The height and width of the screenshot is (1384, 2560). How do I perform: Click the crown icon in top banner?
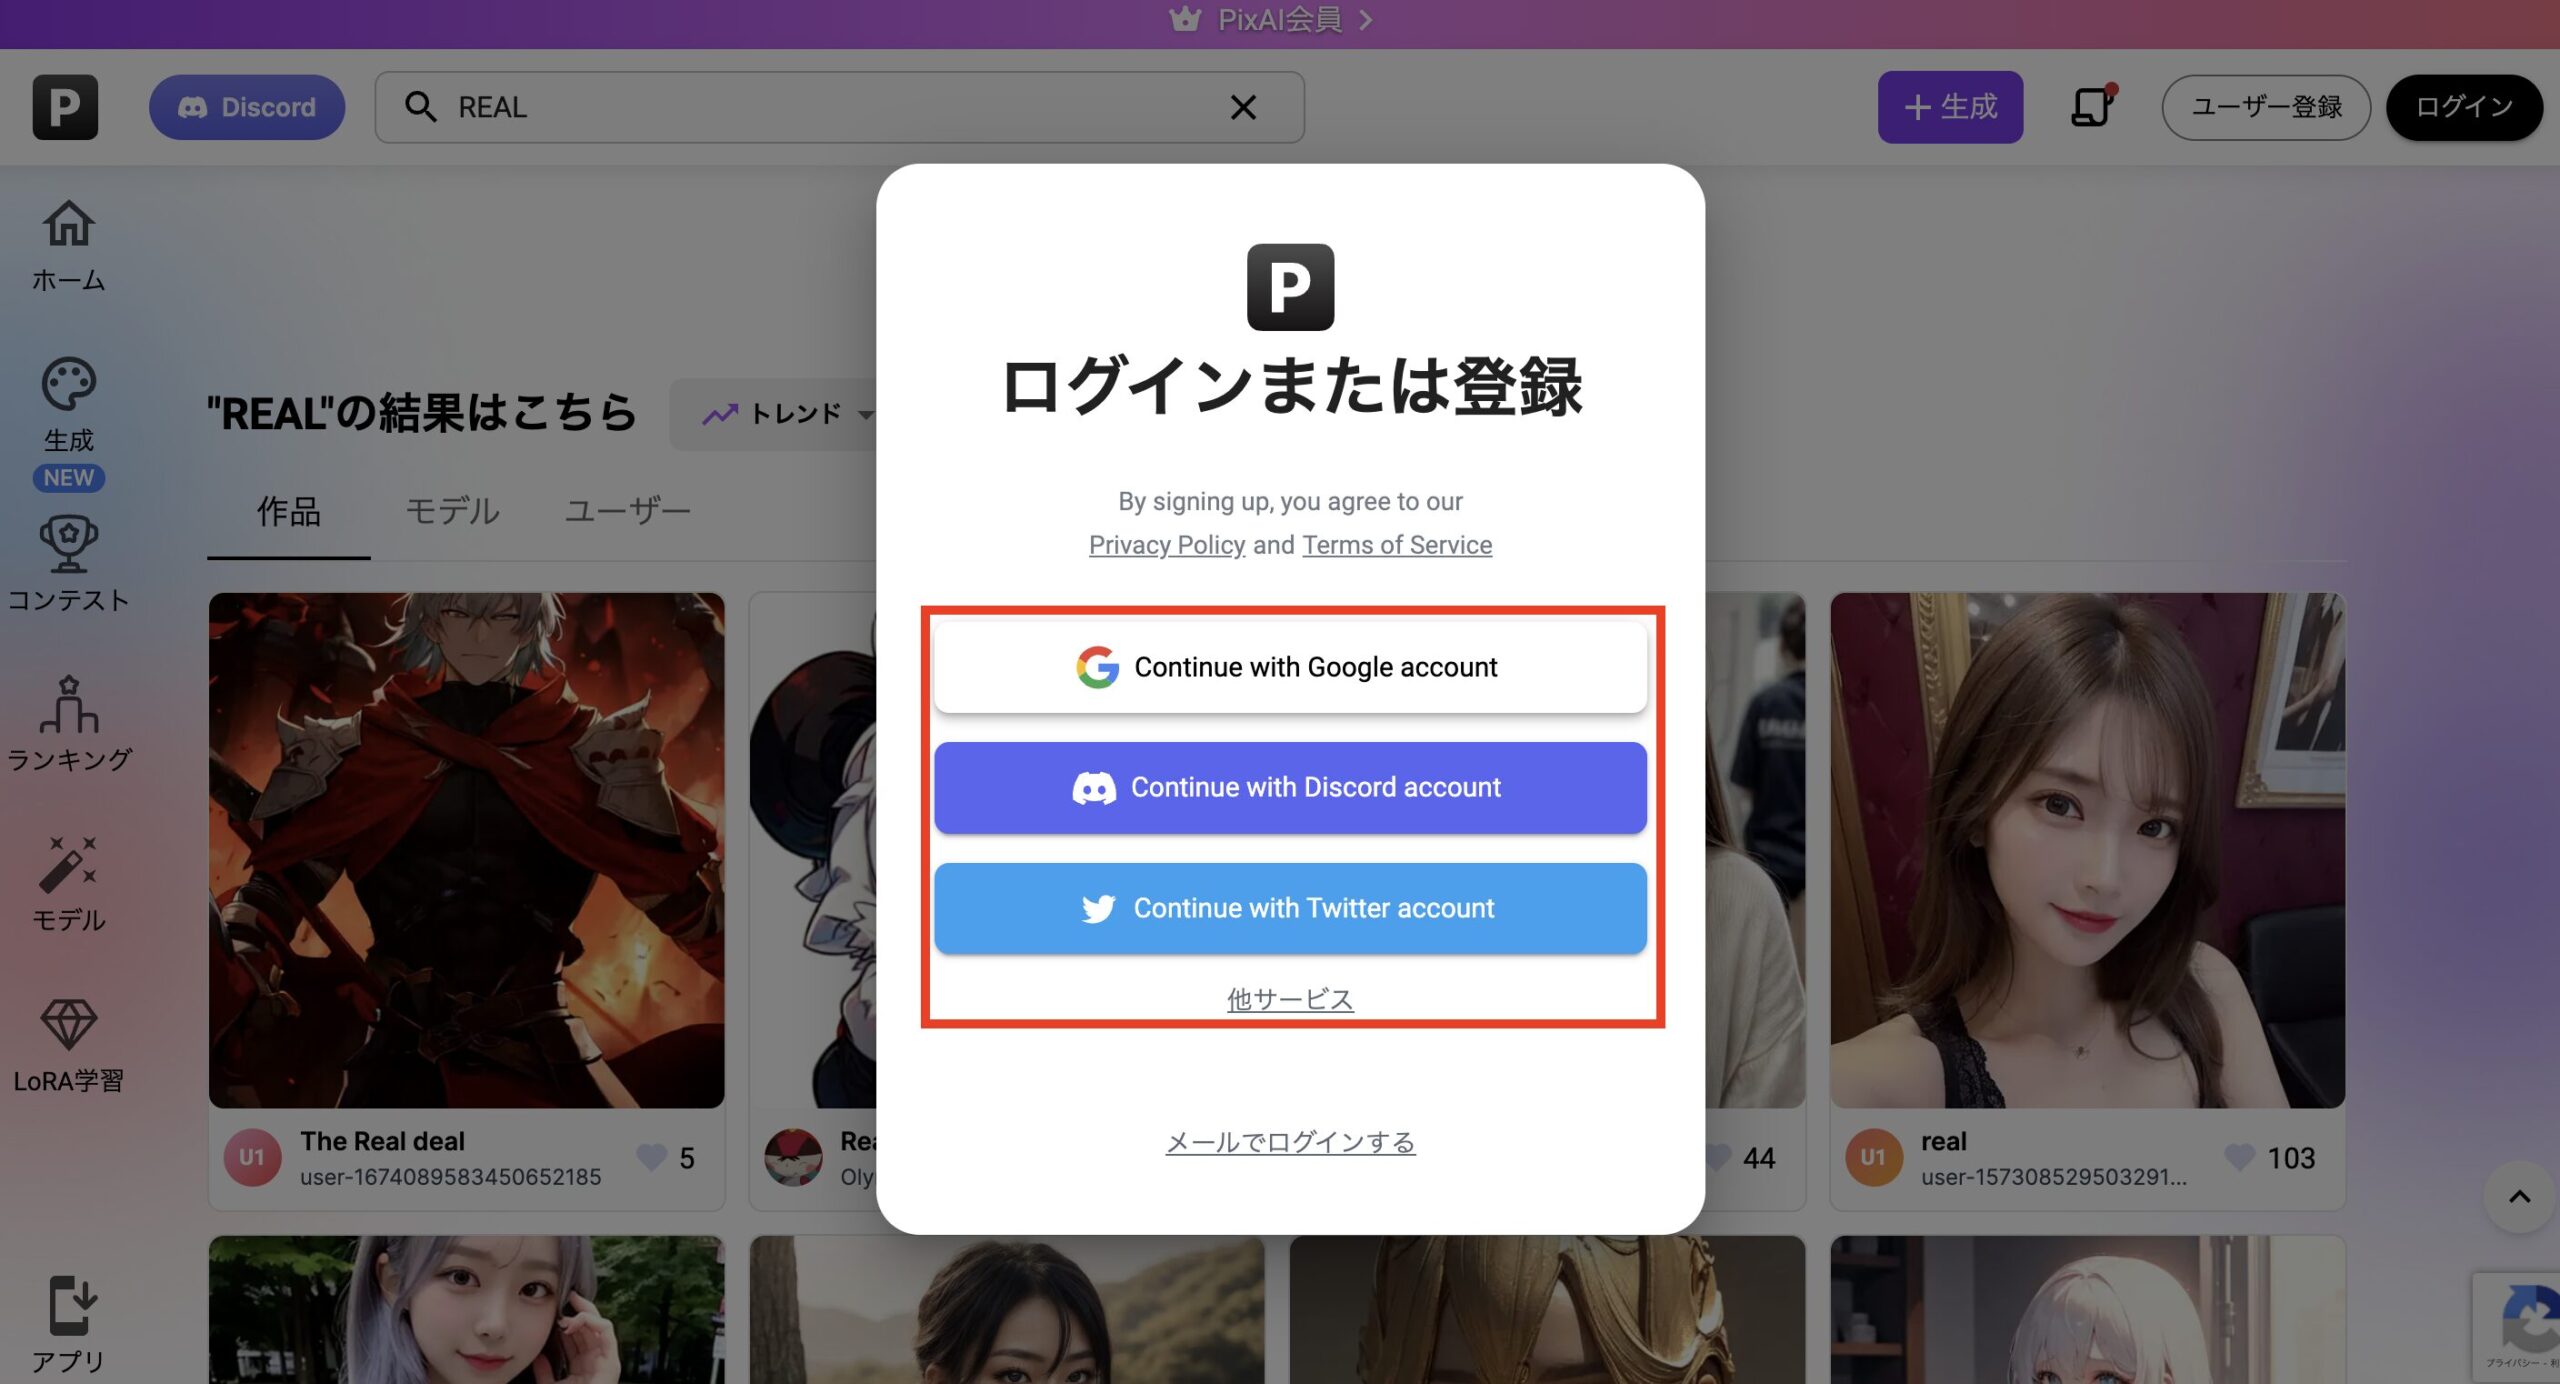[x=1185, y=19]
